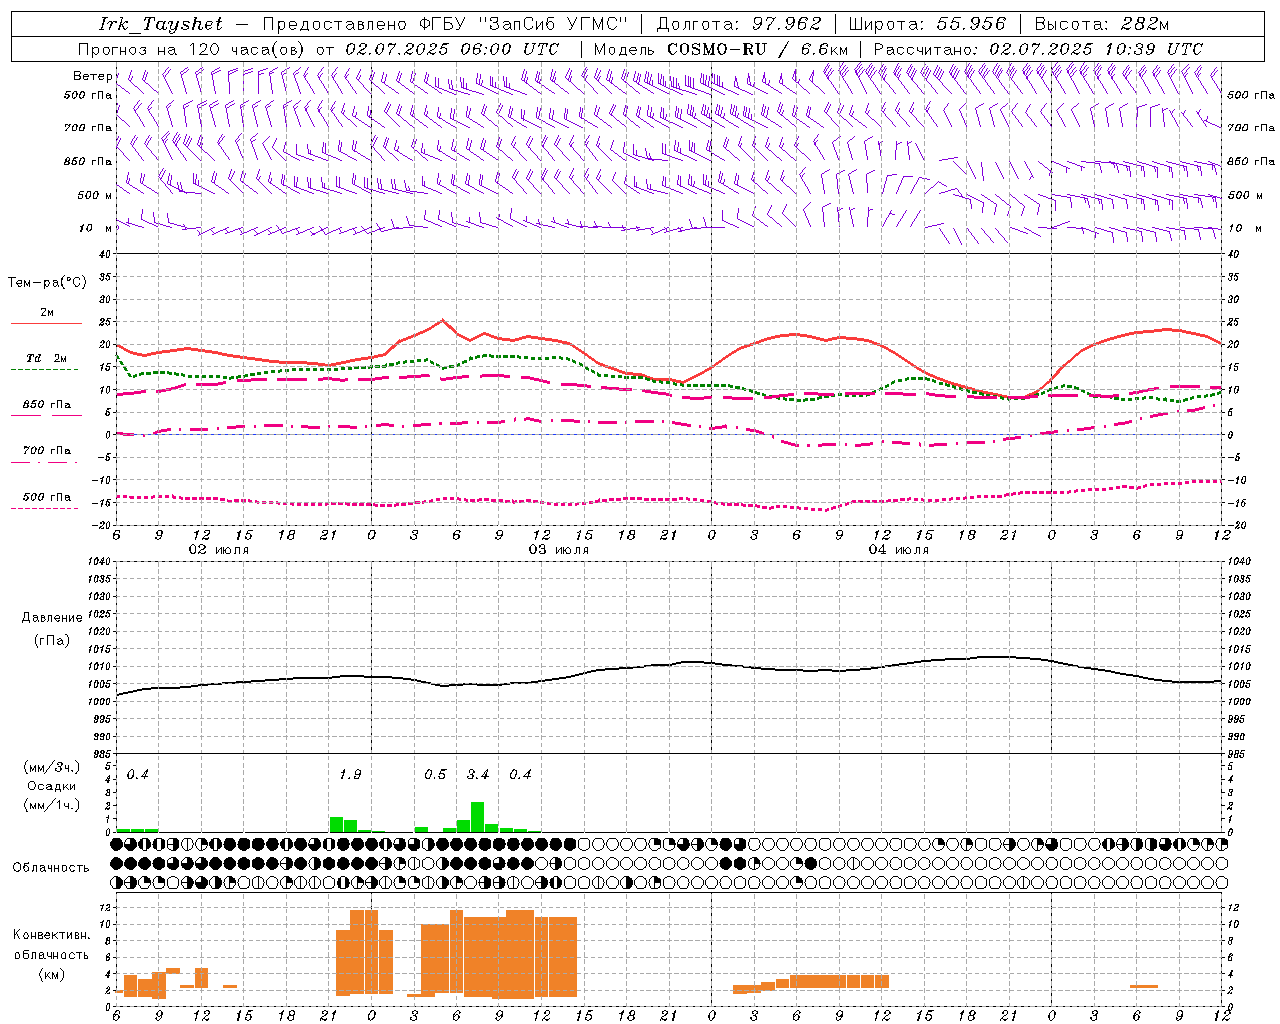Click the 1.9 precipitation total value

(350, 774)
